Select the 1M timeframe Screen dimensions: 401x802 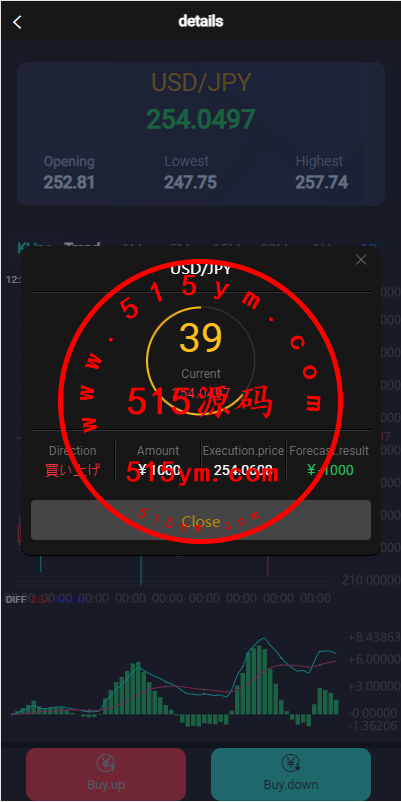point(132,245)
